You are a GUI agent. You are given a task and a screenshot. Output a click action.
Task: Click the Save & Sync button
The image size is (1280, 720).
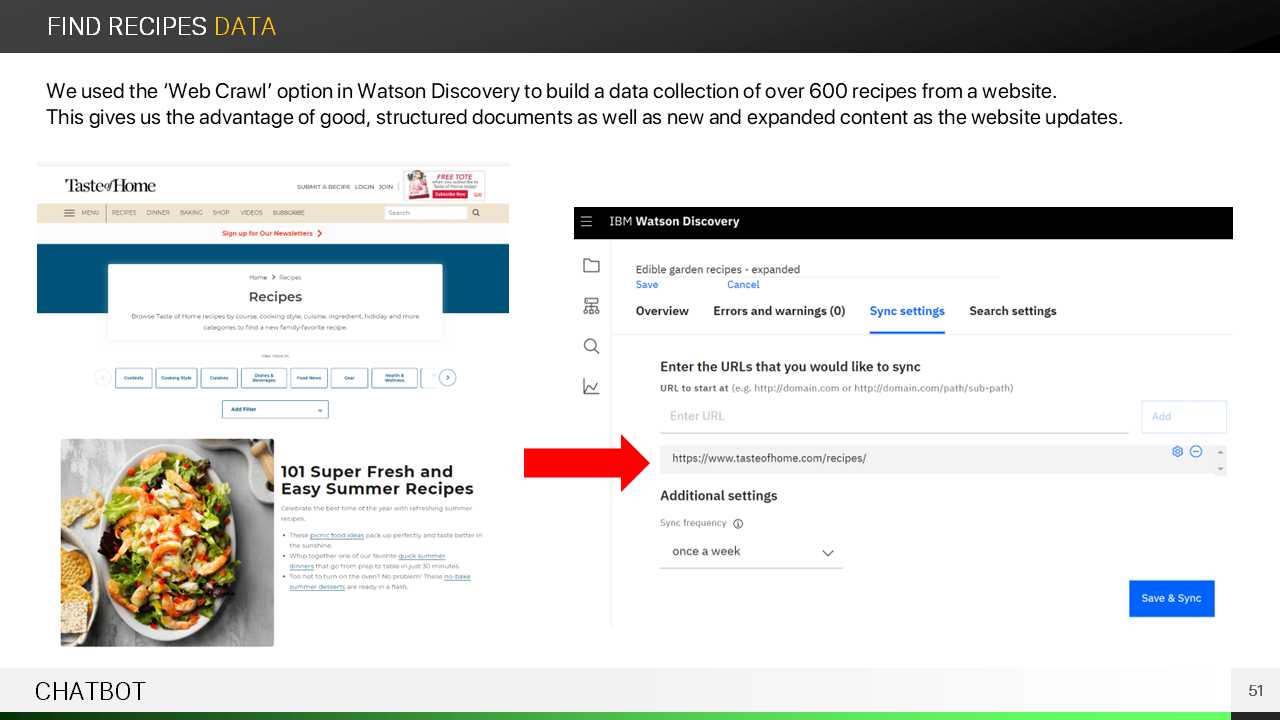(1171, 598)
